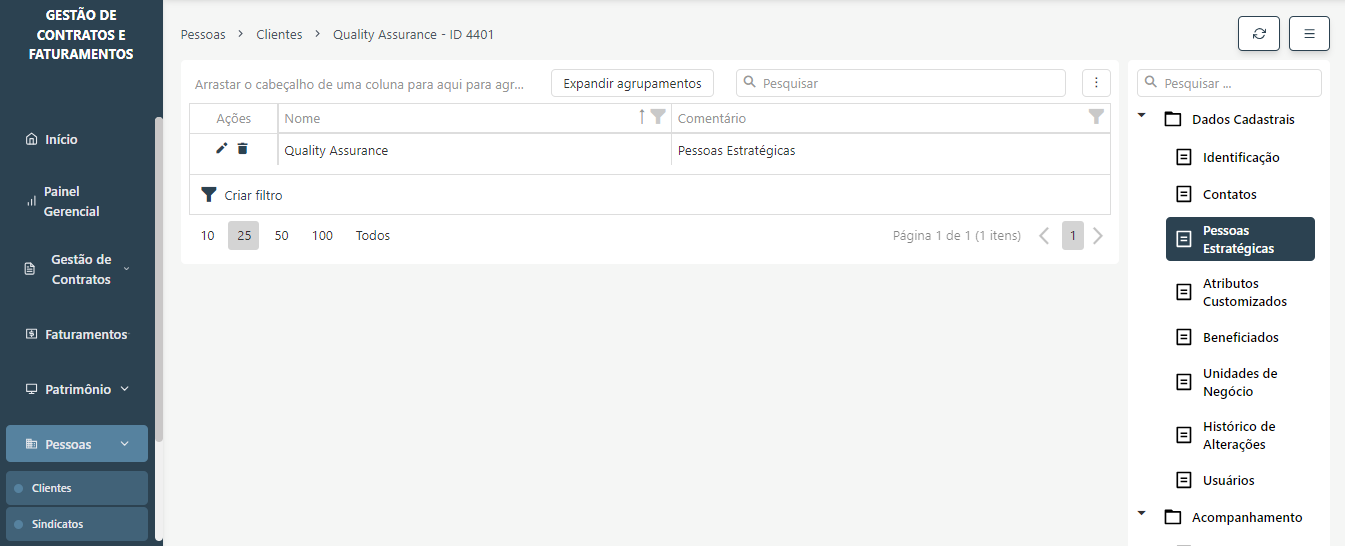The image size is (1345, 546).
Task: Click the pencil edit icon for Quality Assurance
Action: pos(222,149)
